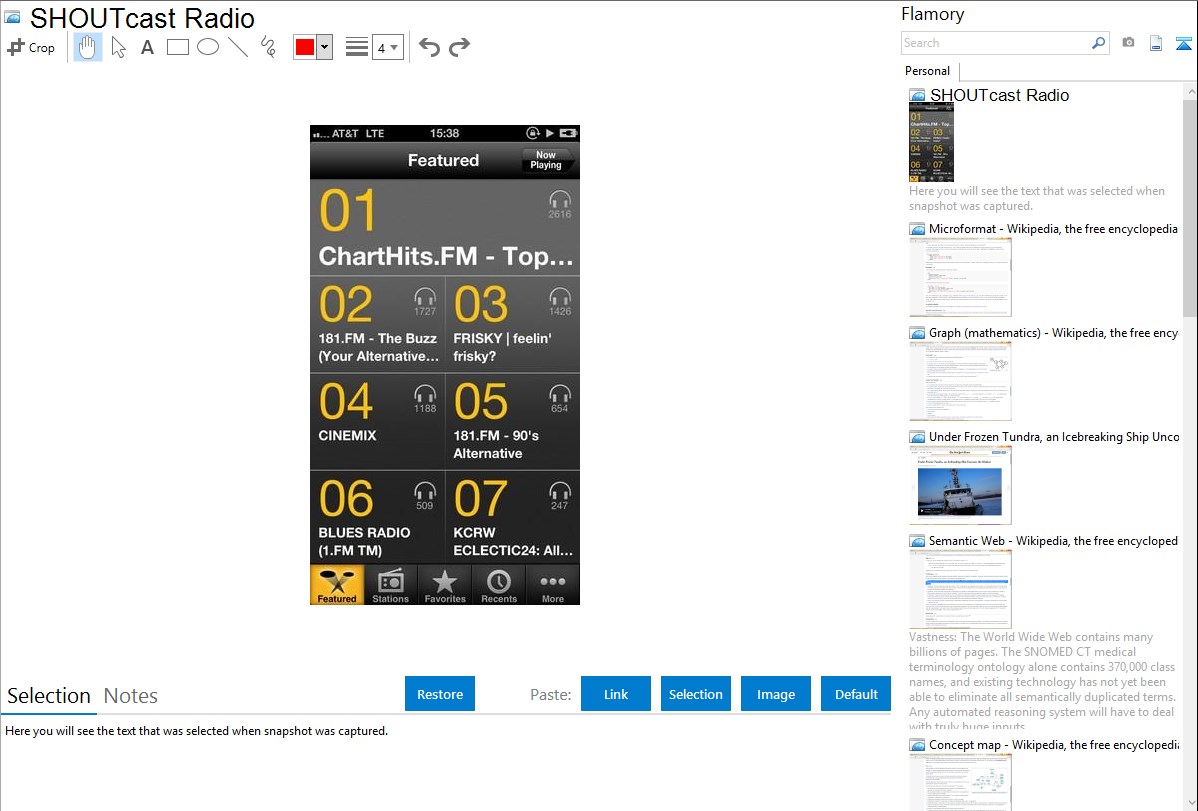Select station 01 ChartHits.FM
The image size is (1198, 811).
pos(445,228)
